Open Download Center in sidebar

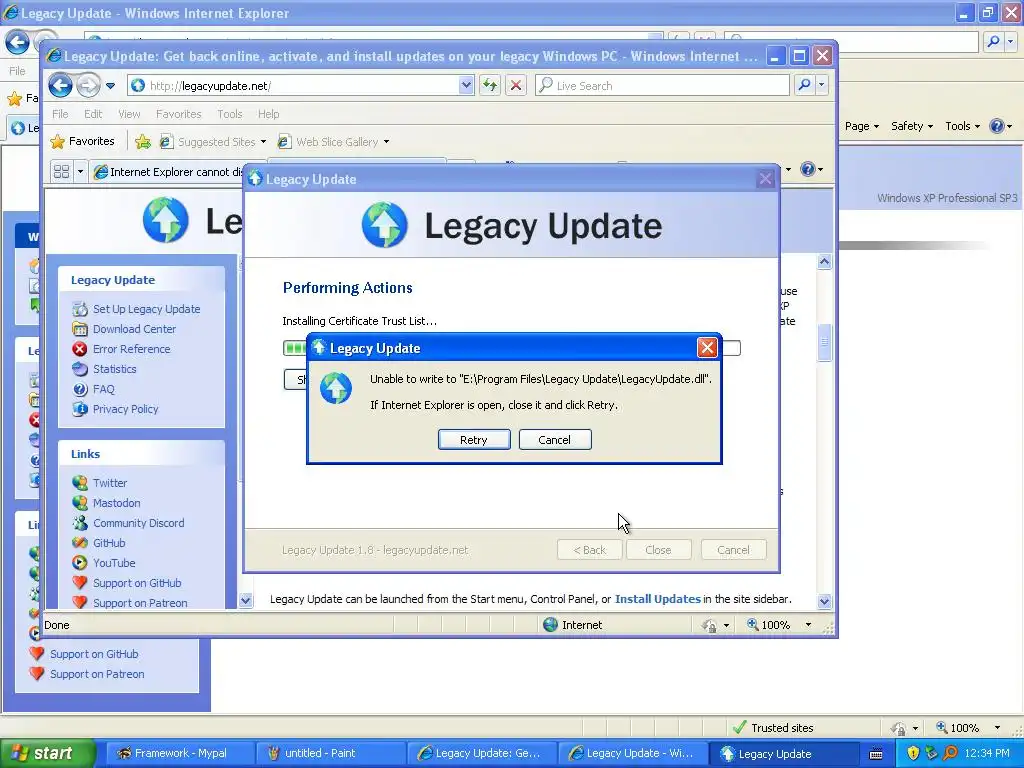point(134,328)
